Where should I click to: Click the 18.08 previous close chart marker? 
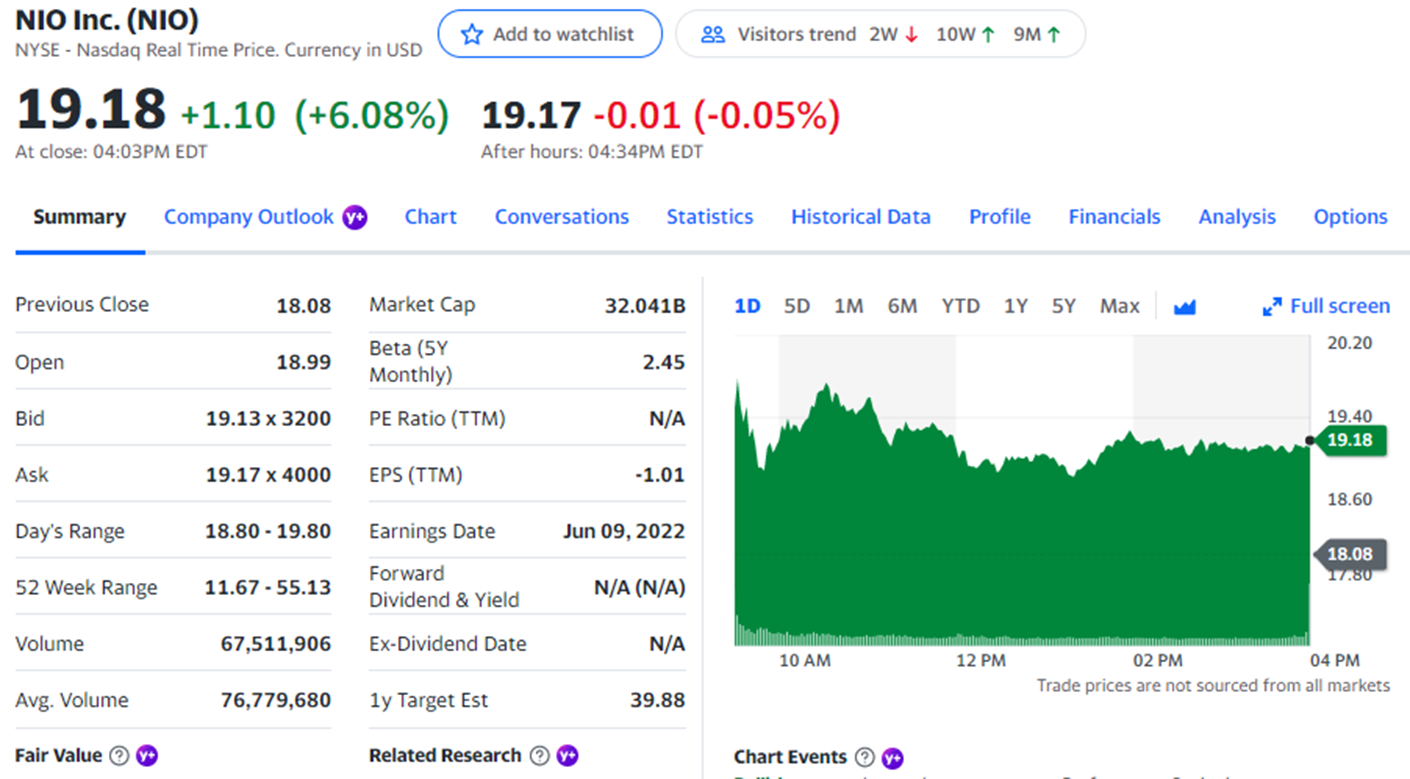coord(1349,554)
